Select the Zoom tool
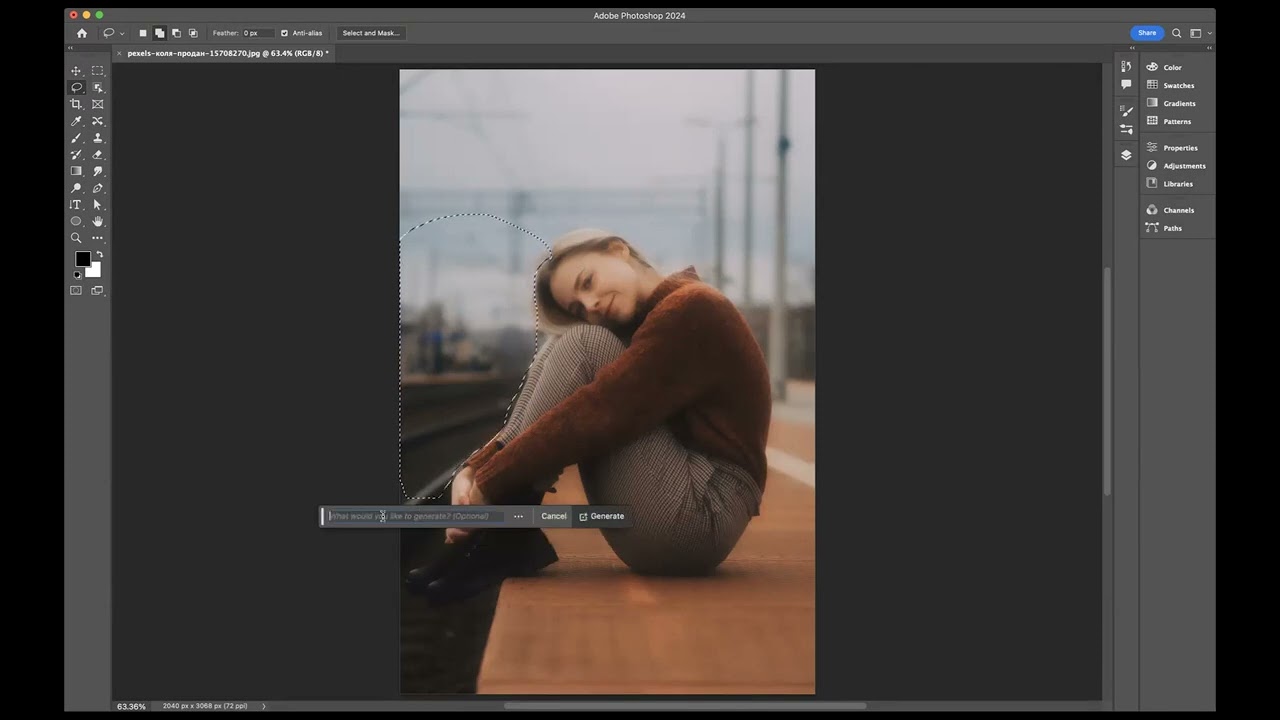The width and height of the screenshot is (1280, 720). (76, 238)
